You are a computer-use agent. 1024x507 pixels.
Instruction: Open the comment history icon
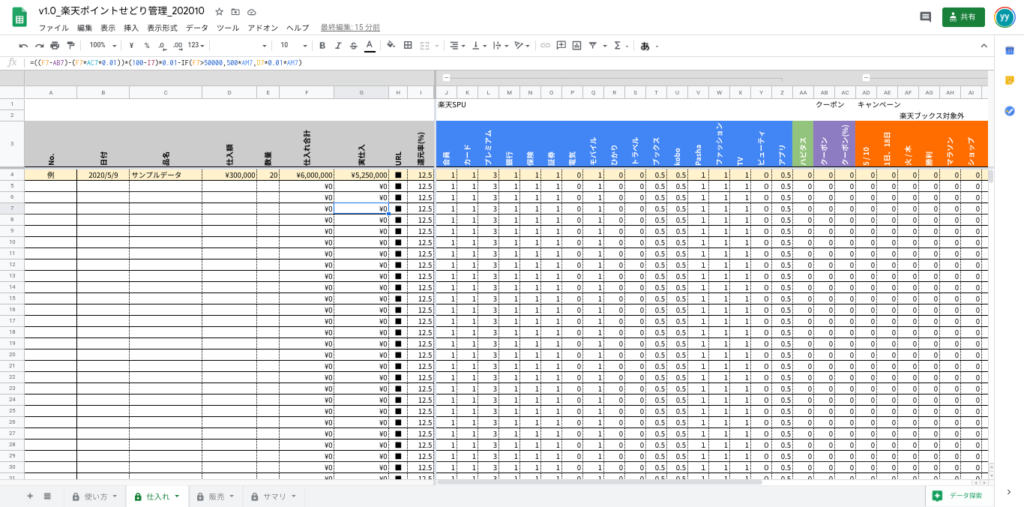925,17
